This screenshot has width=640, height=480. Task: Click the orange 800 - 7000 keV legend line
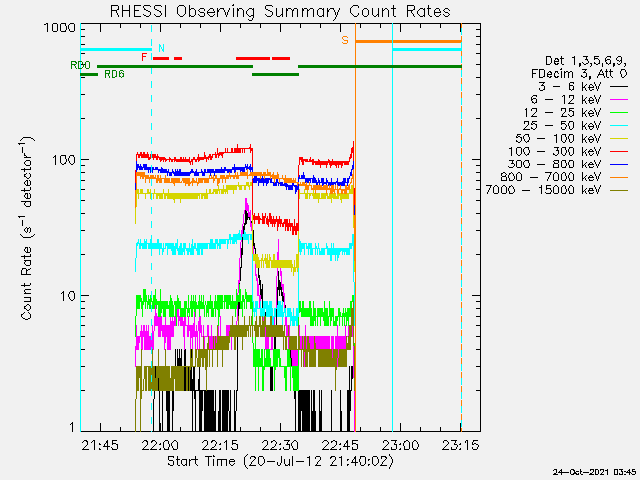[619, 177]
